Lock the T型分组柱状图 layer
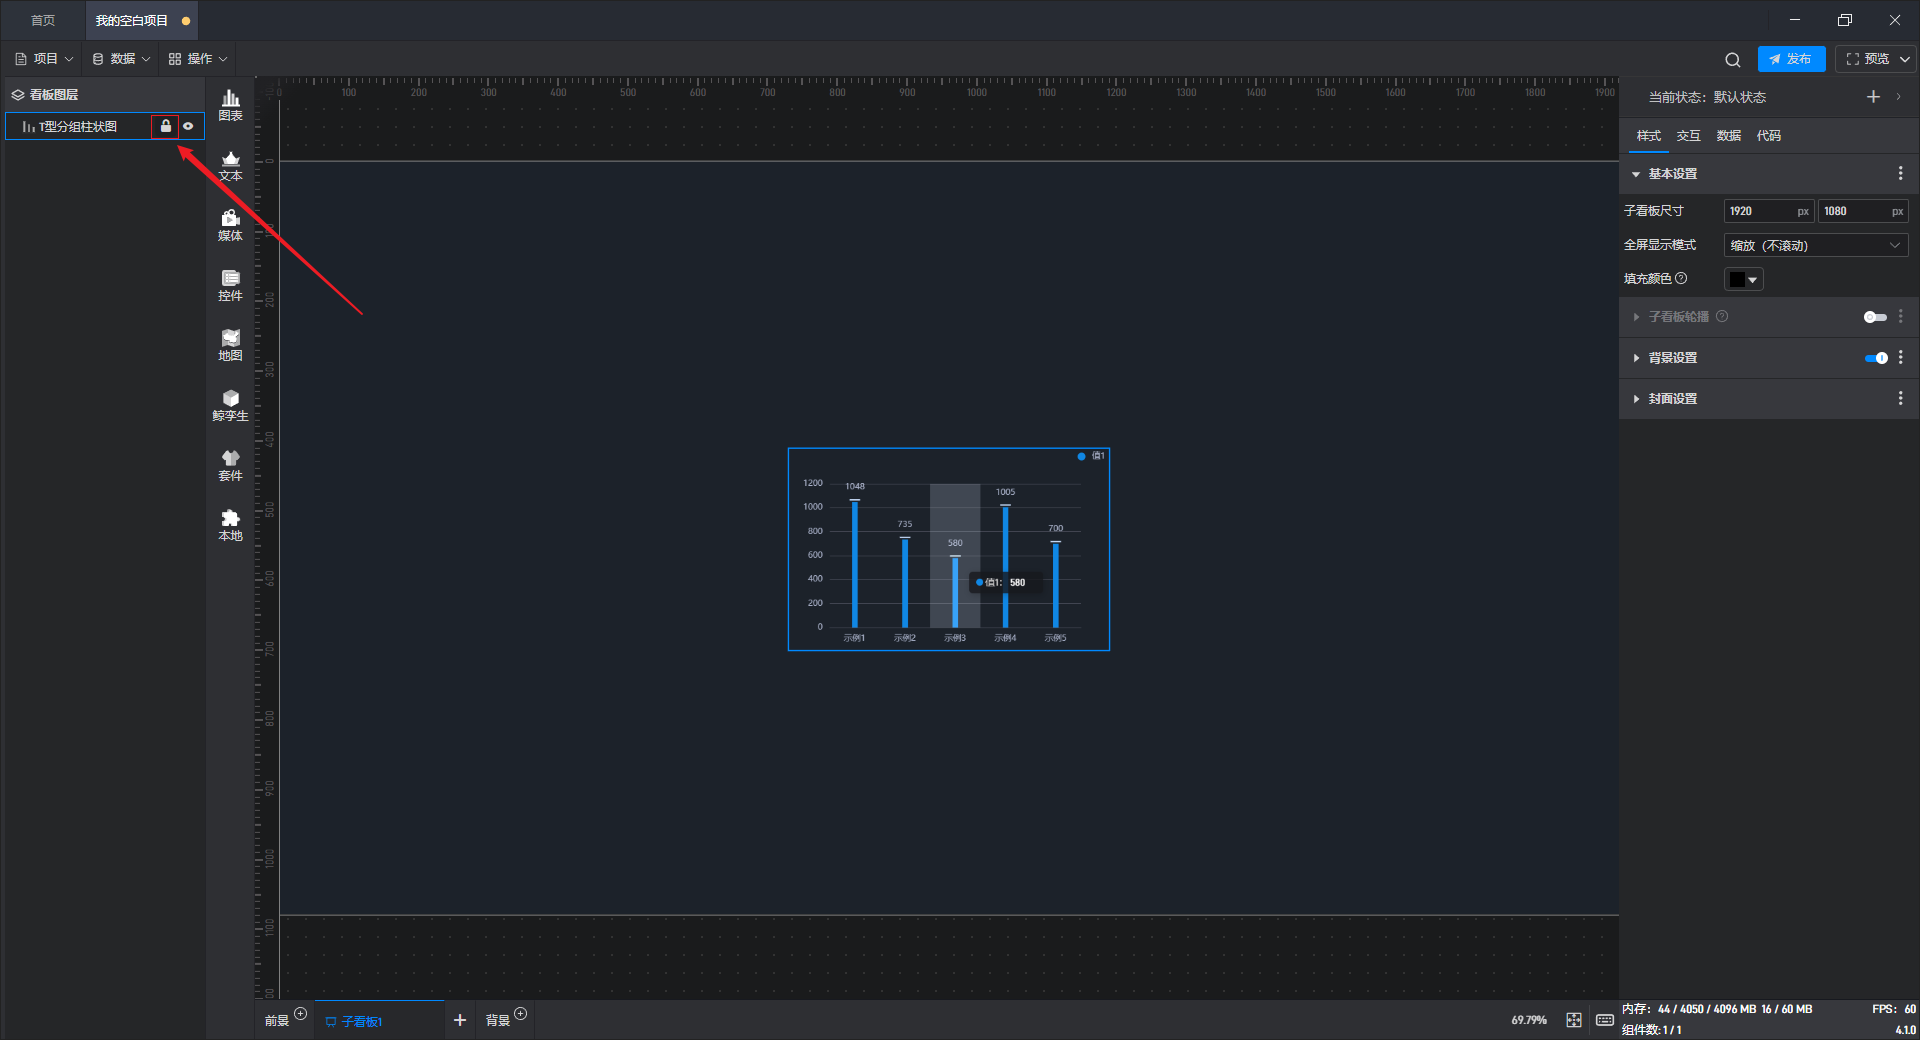 click(x=165, y=126)
